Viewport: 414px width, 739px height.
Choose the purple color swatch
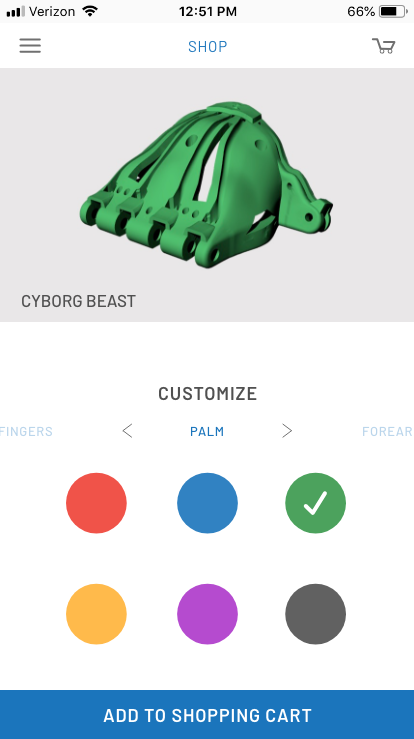[207, 614]
